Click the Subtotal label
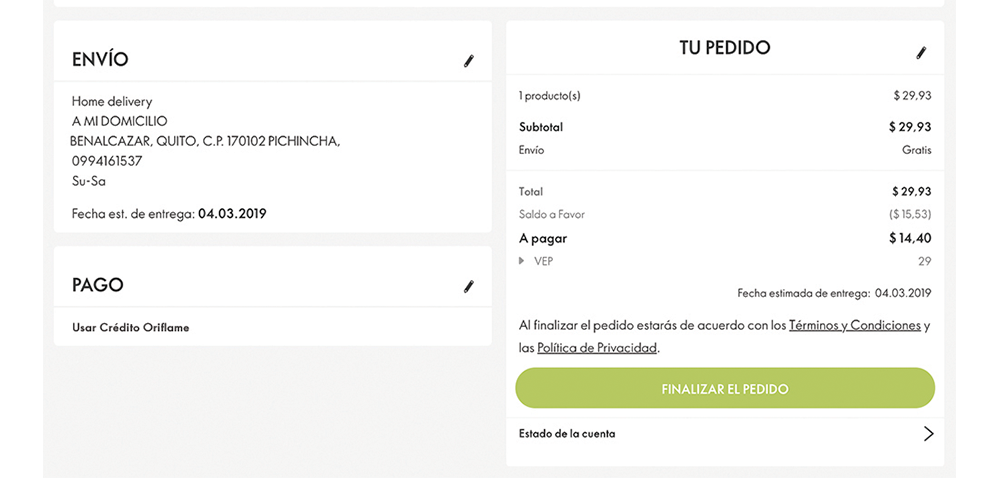 point(541,127)
